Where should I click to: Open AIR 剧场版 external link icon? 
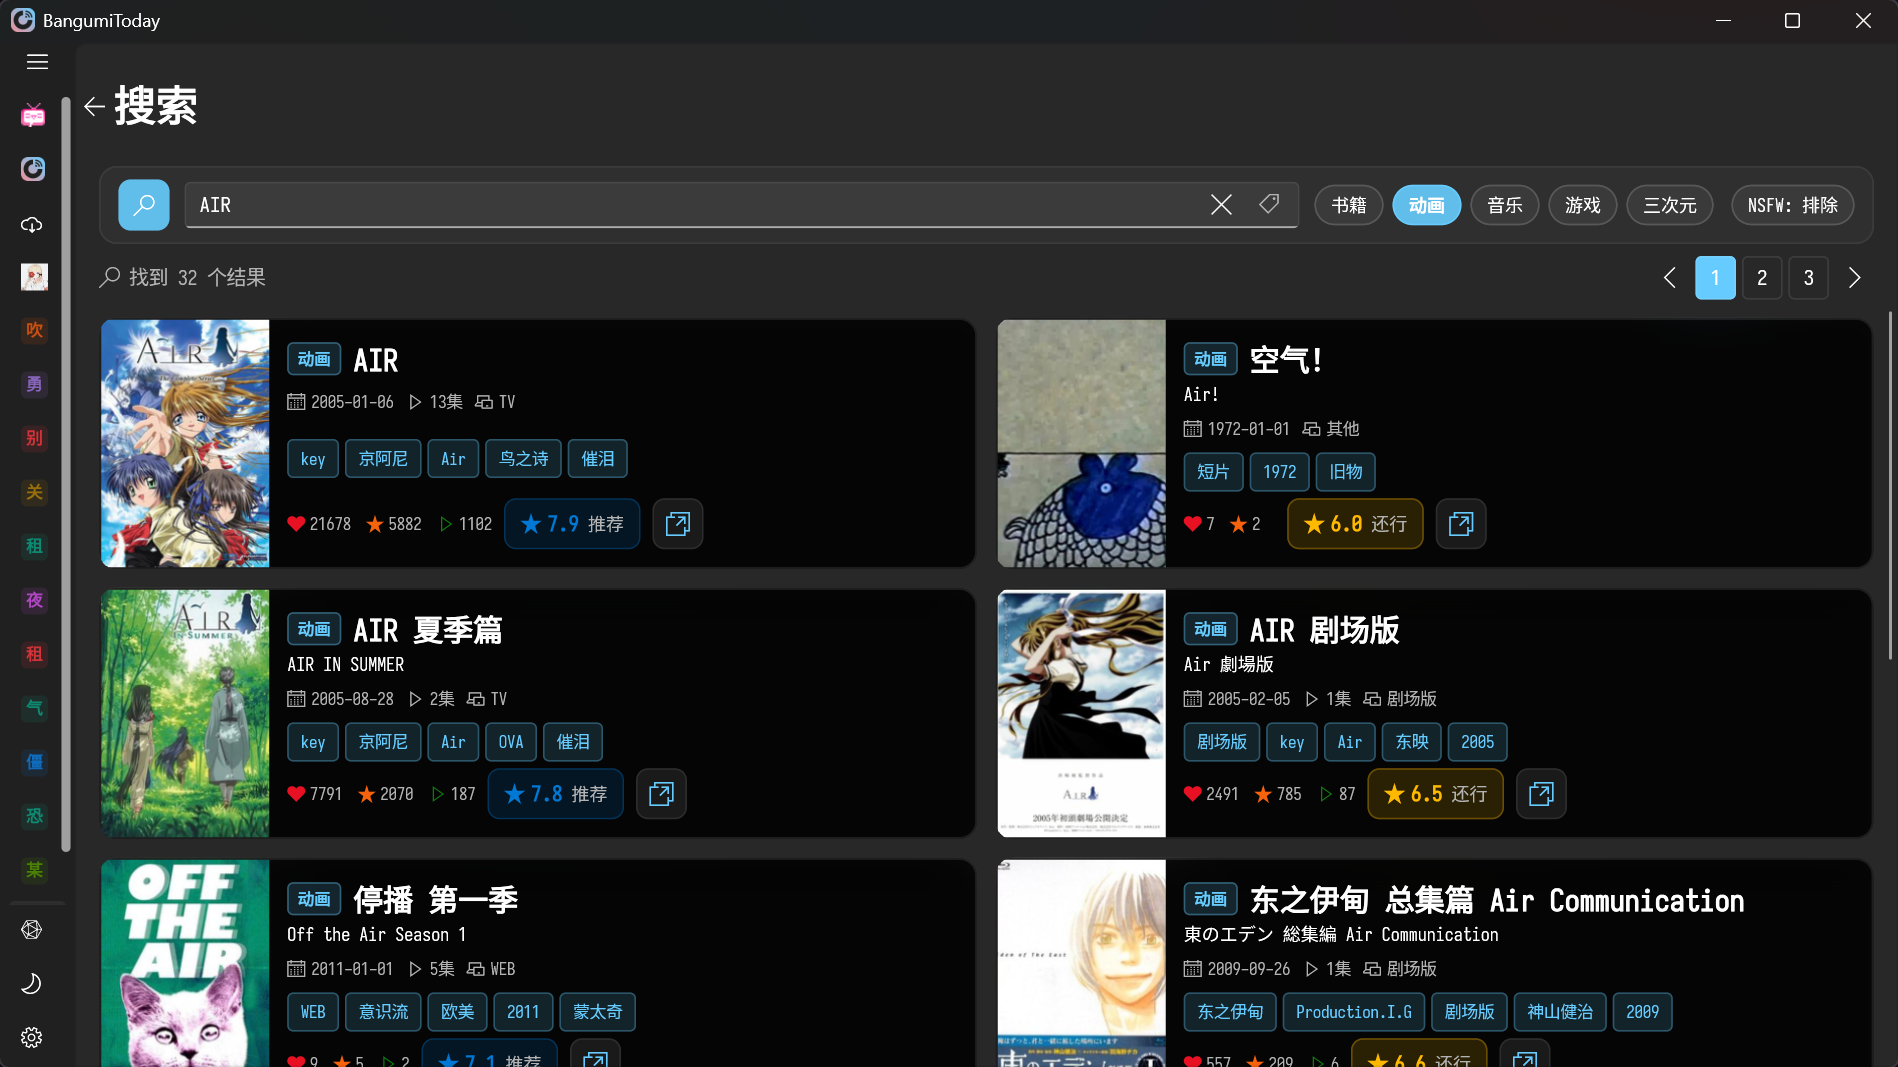tap(1541, 794)
